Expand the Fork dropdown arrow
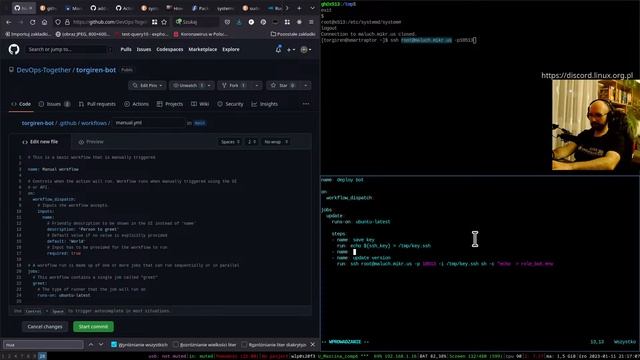Screen dimensions: 640x360 (x=256, y=85)
